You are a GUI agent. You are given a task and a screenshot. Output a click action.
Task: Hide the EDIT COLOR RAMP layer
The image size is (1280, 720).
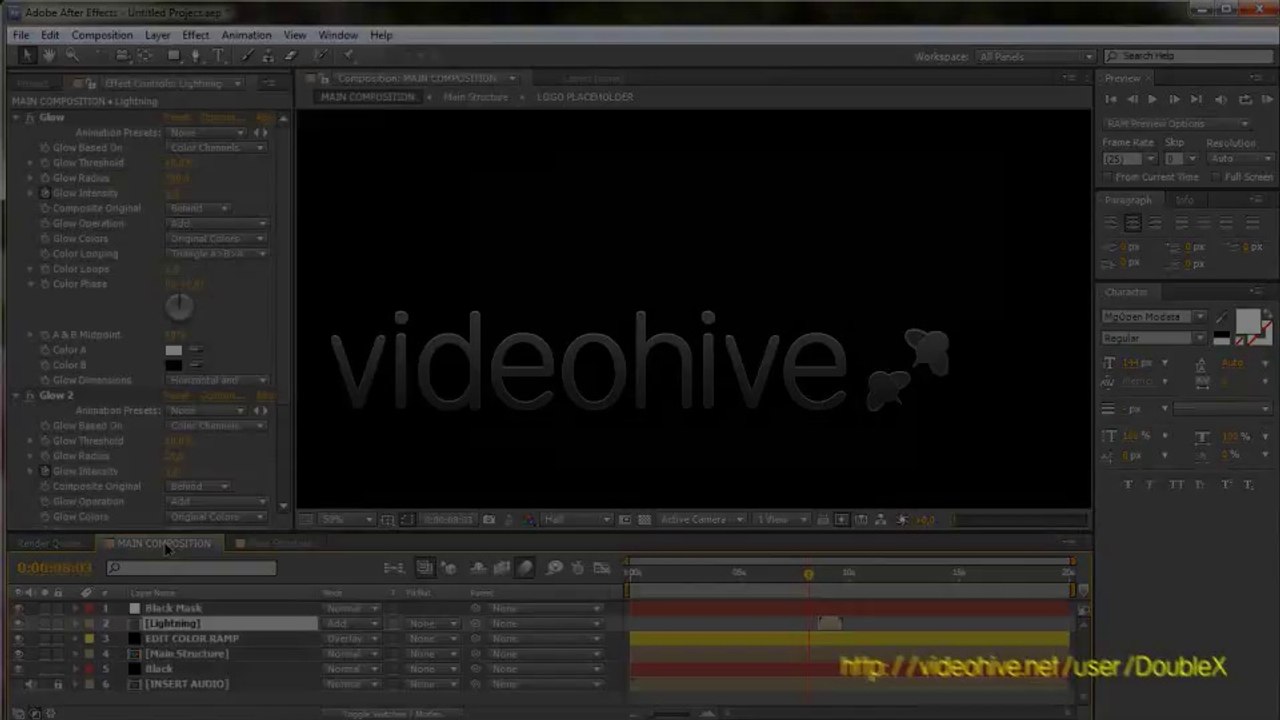(18, 638)
